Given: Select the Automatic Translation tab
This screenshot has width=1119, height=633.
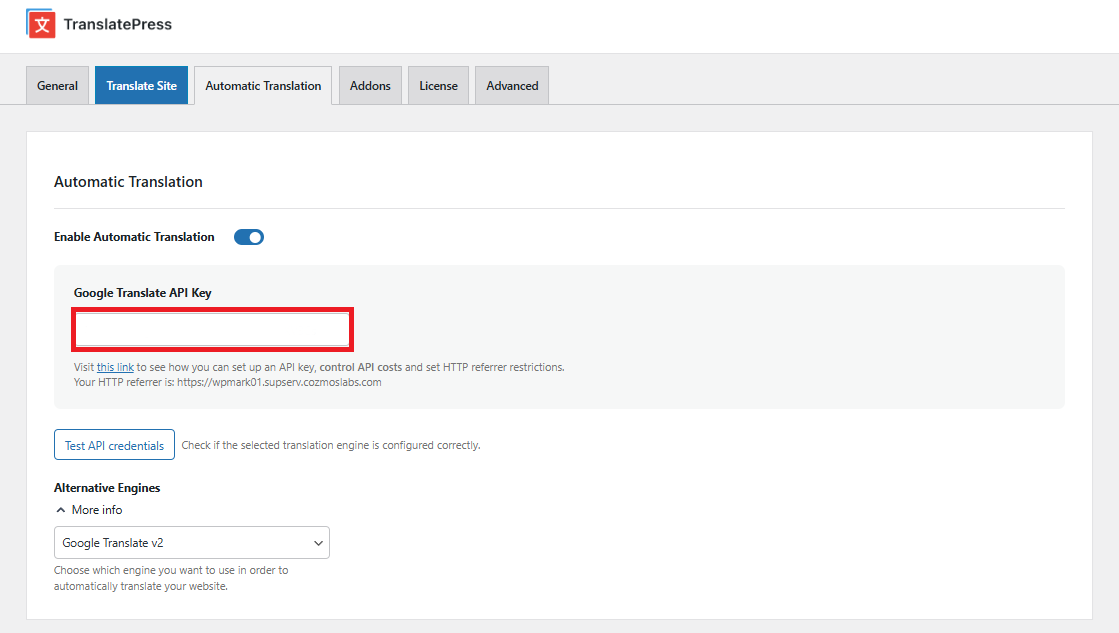Looking at the screenshot, I should click(x=262, y=85).
